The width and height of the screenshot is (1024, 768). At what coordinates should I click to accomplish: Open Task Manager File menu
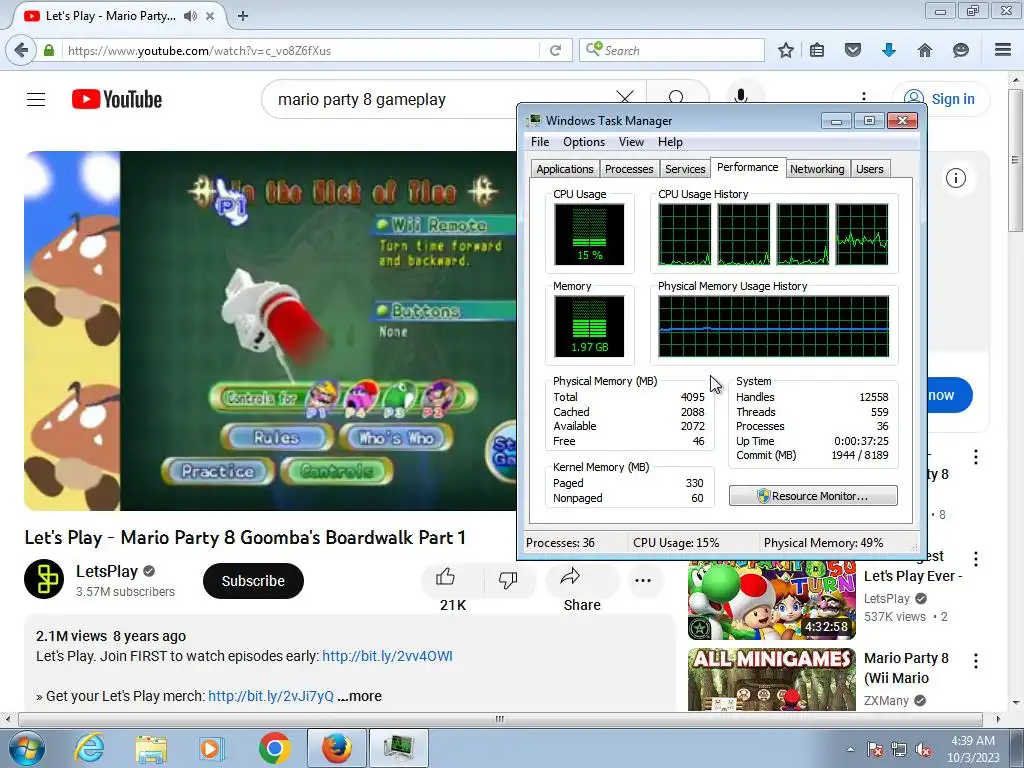point(540,142)
